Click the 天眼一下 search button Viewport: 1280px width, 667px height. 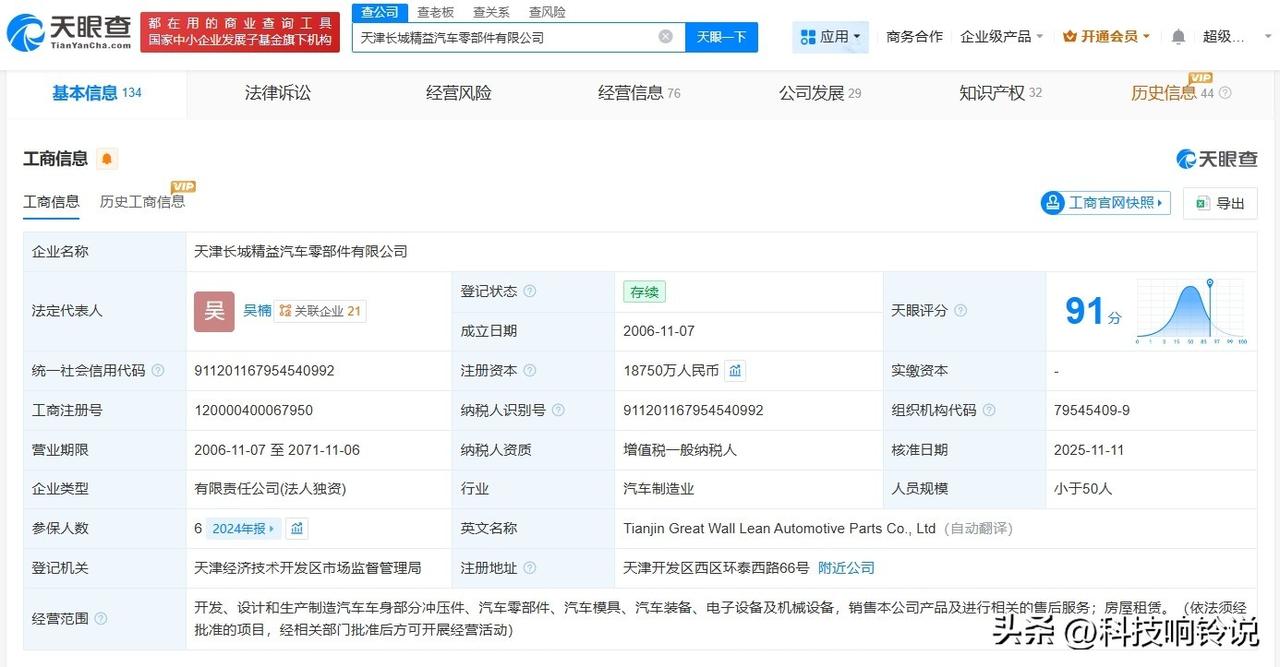click(x=721, y=37)
